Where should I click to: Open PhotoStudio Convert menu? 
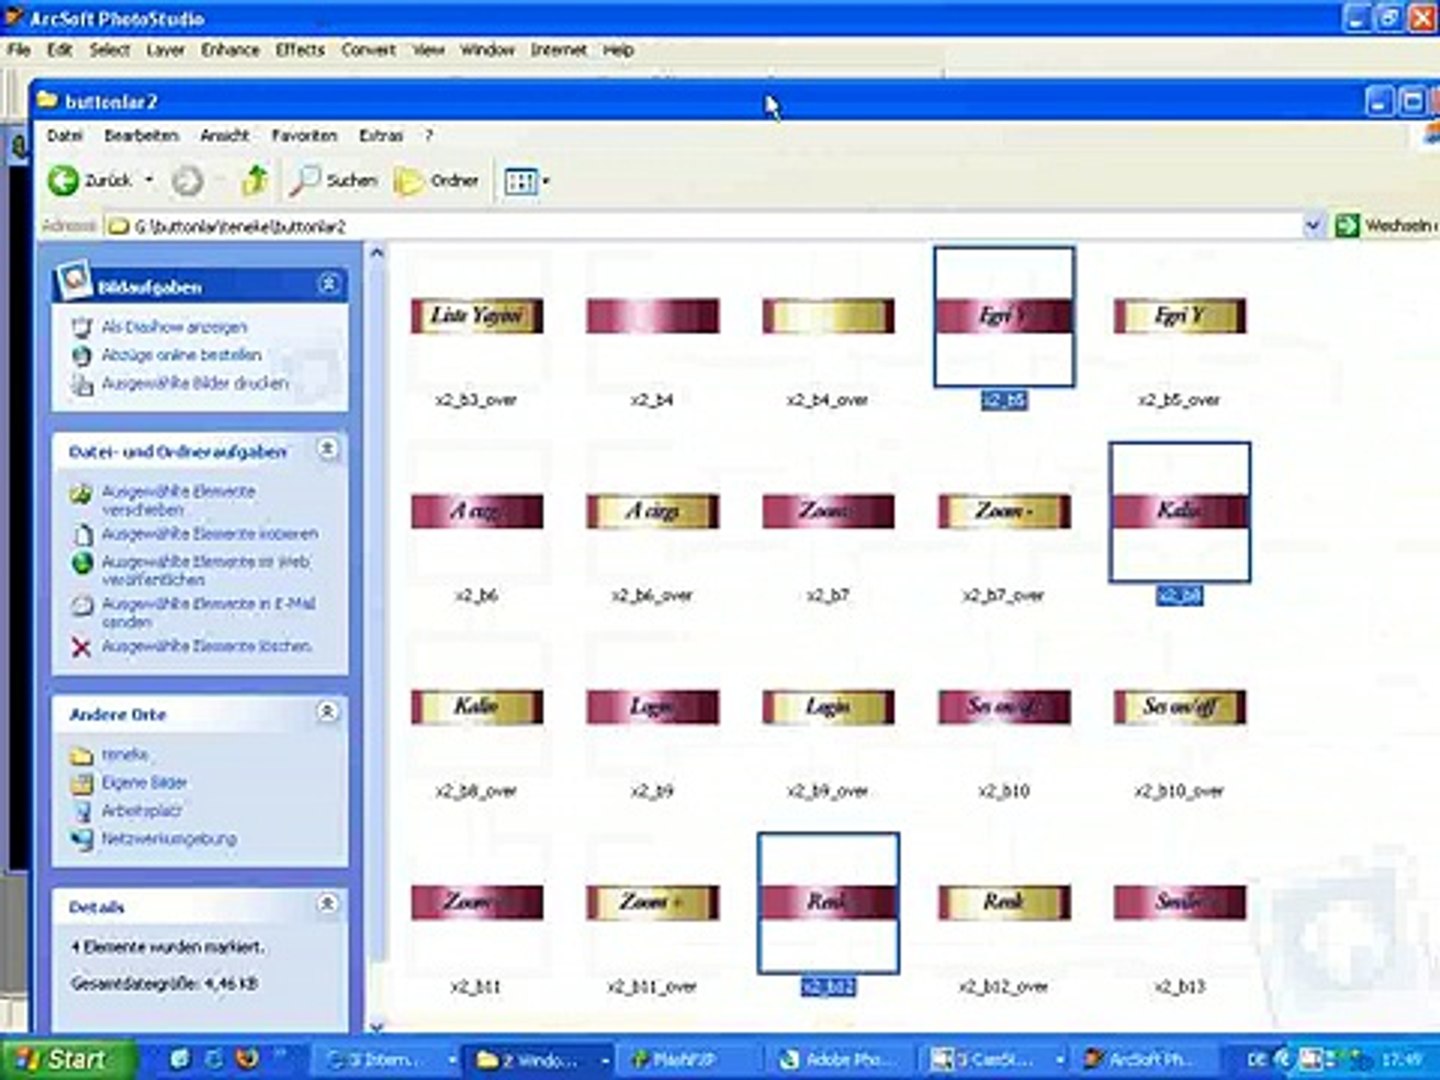[x=368, y=49]
